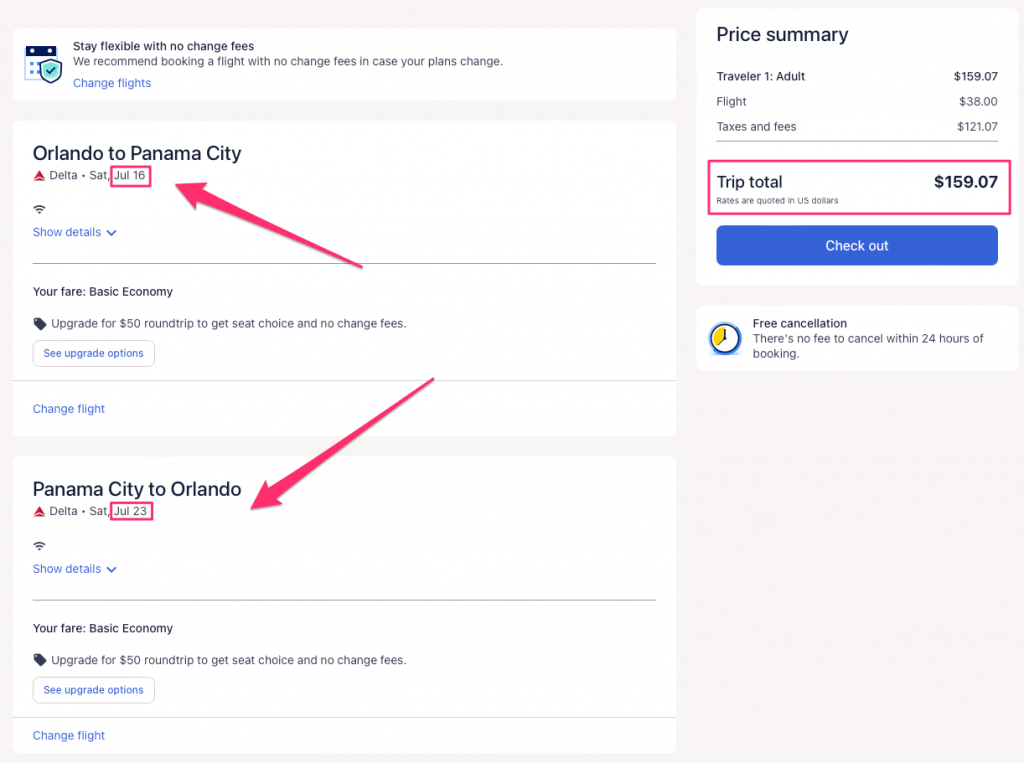Expand Show details for Orlando to Panama City
Screen dimensions: 1024x763
coord(75,232)
